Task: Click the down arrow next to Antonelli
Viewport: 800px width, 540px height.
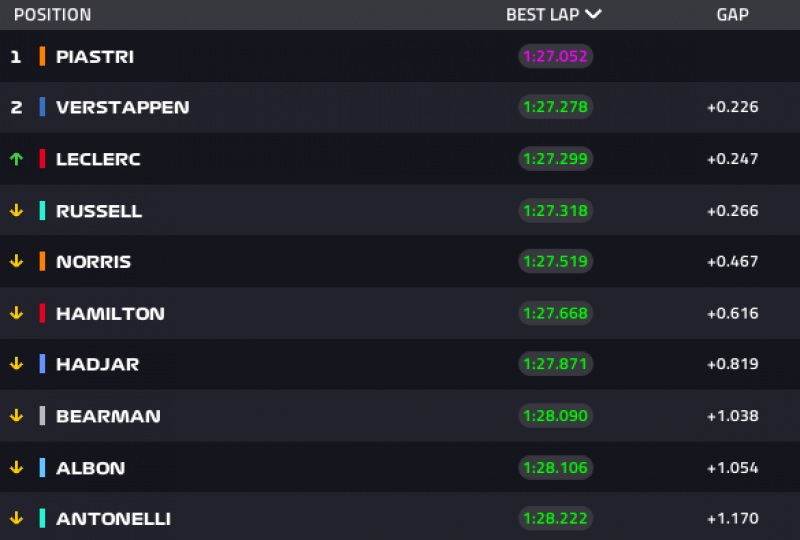Action: (16, 519)
